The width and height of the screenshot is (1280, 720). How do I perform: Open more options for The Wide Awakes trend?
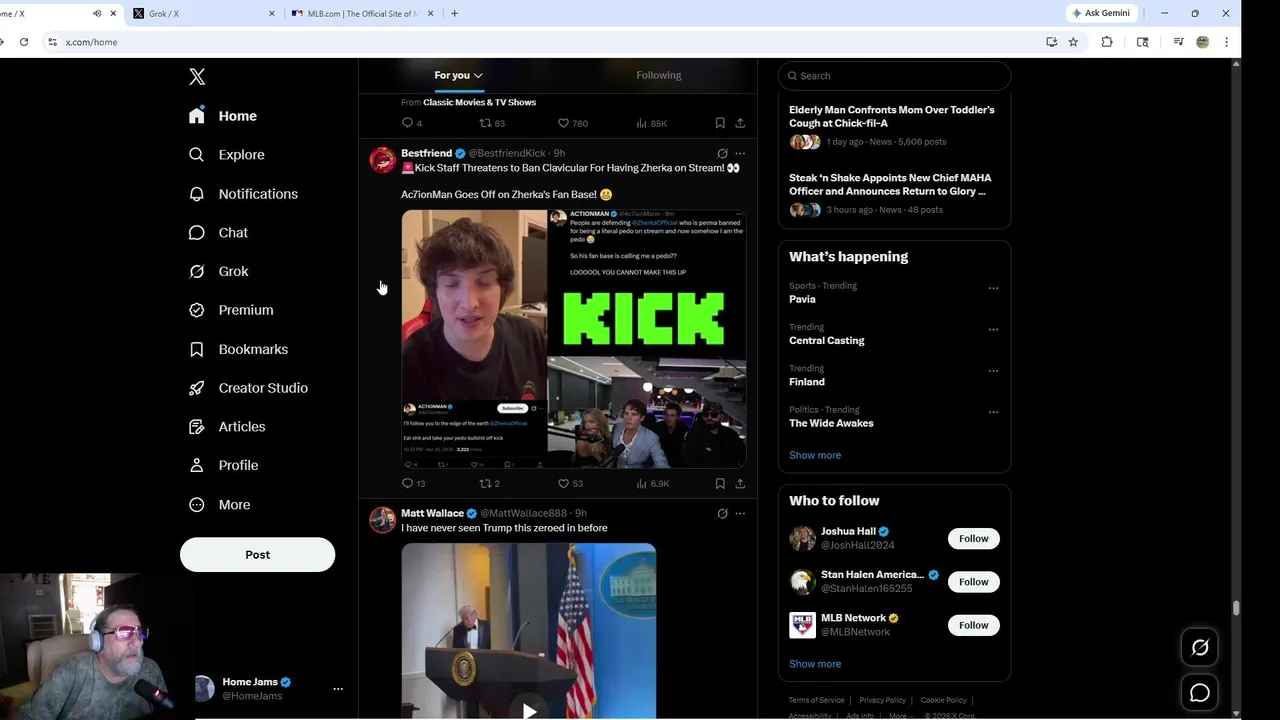[993, 412]
